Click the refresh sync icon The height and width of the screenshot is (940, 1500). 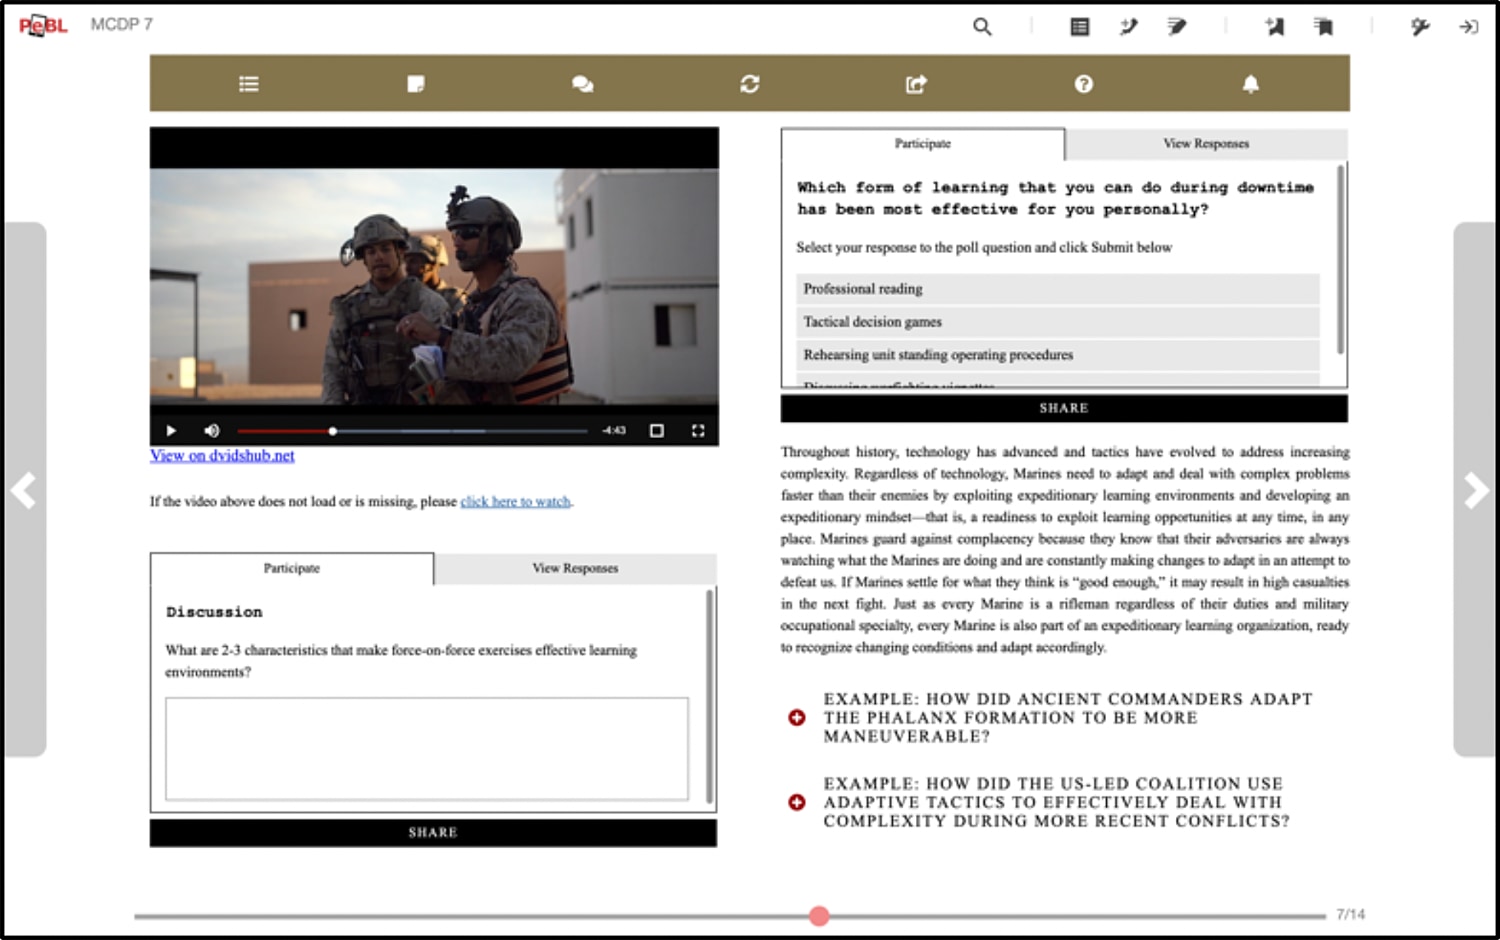click(x=749, y=84)
